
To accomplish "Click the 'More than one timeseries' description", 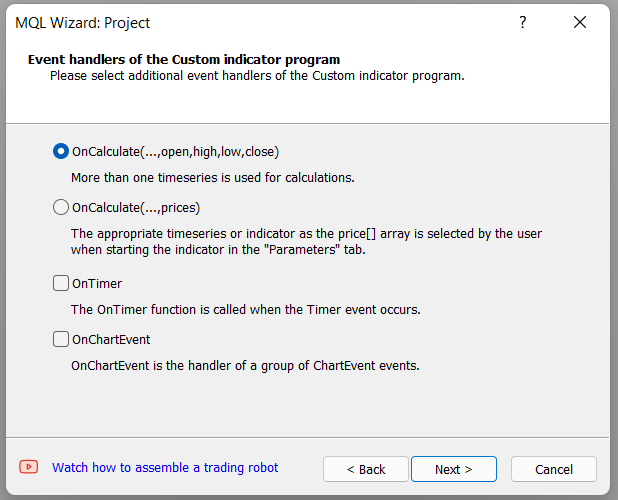I will pyautogui.click(x=213, y=178).
